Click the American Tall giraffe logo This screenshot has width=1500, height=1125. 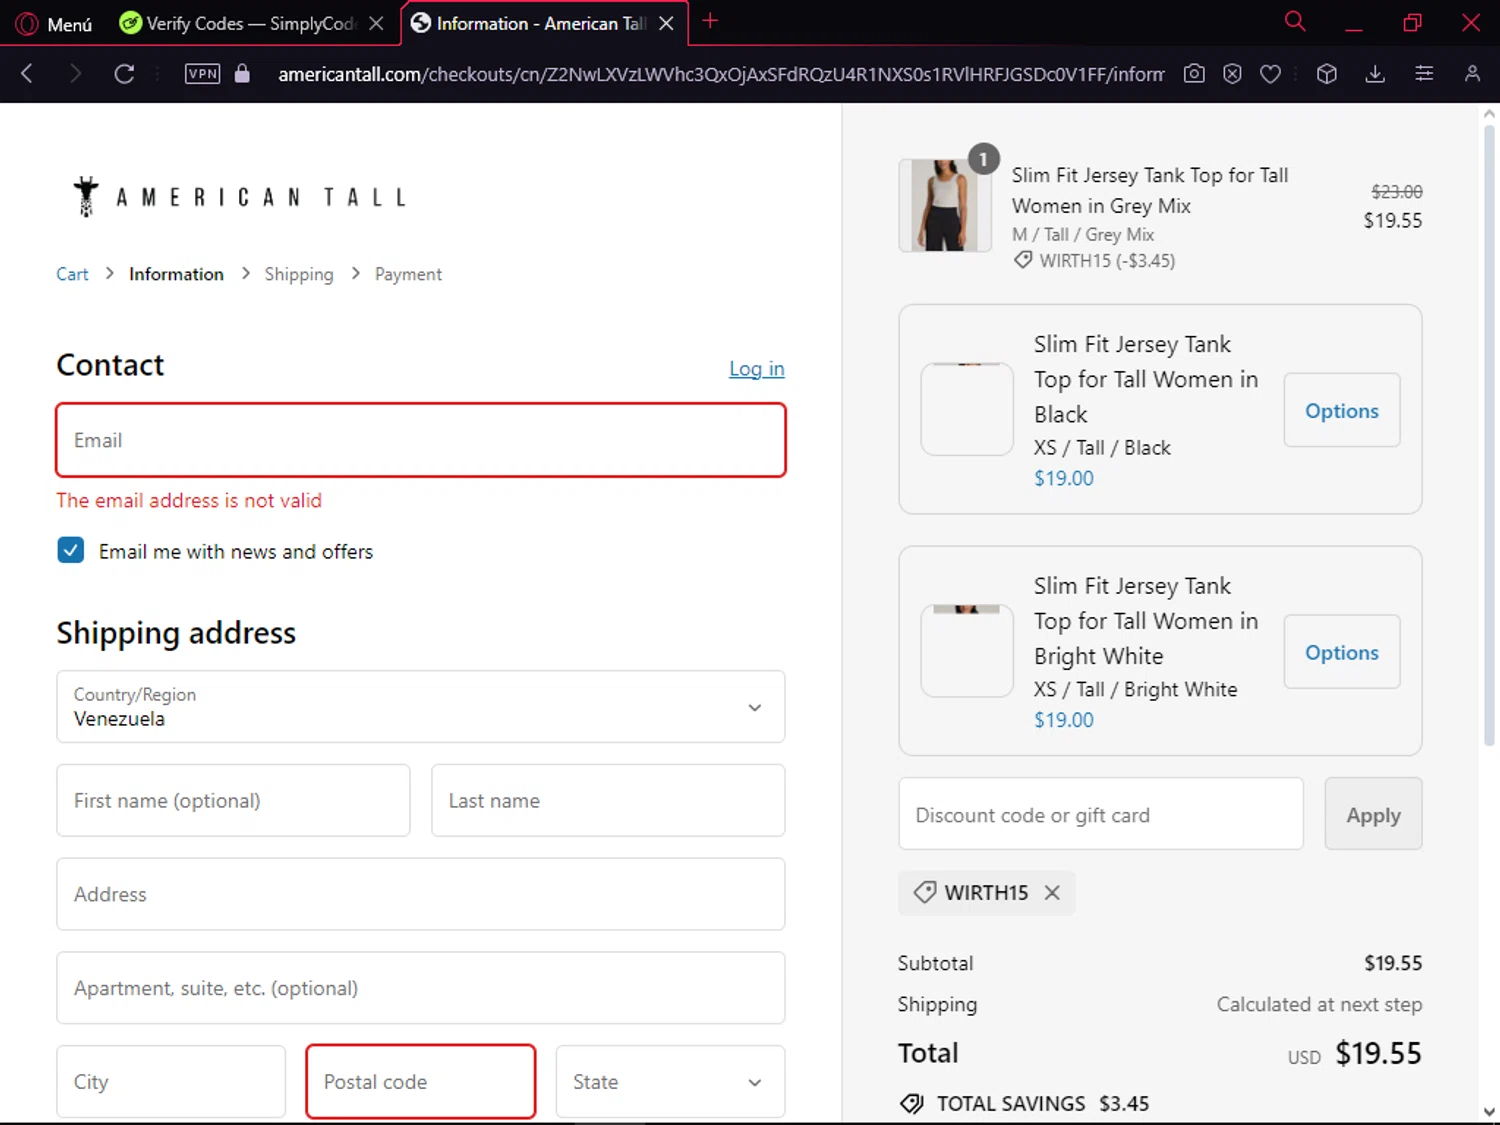click(239, 196)
